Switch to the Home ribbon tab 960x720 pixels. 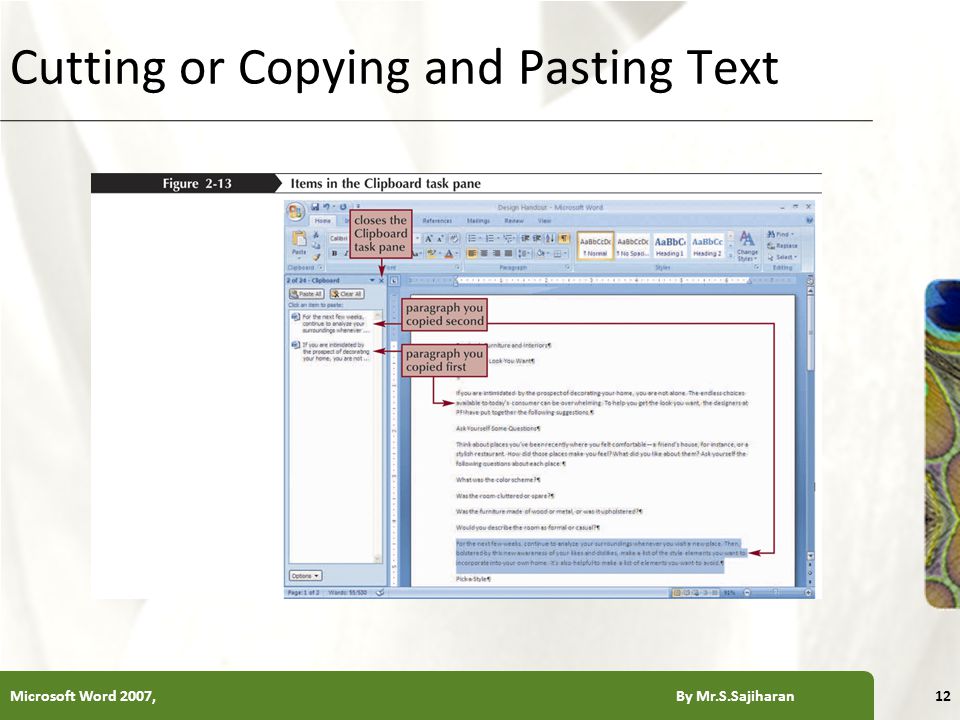click(x=323, y=220)
